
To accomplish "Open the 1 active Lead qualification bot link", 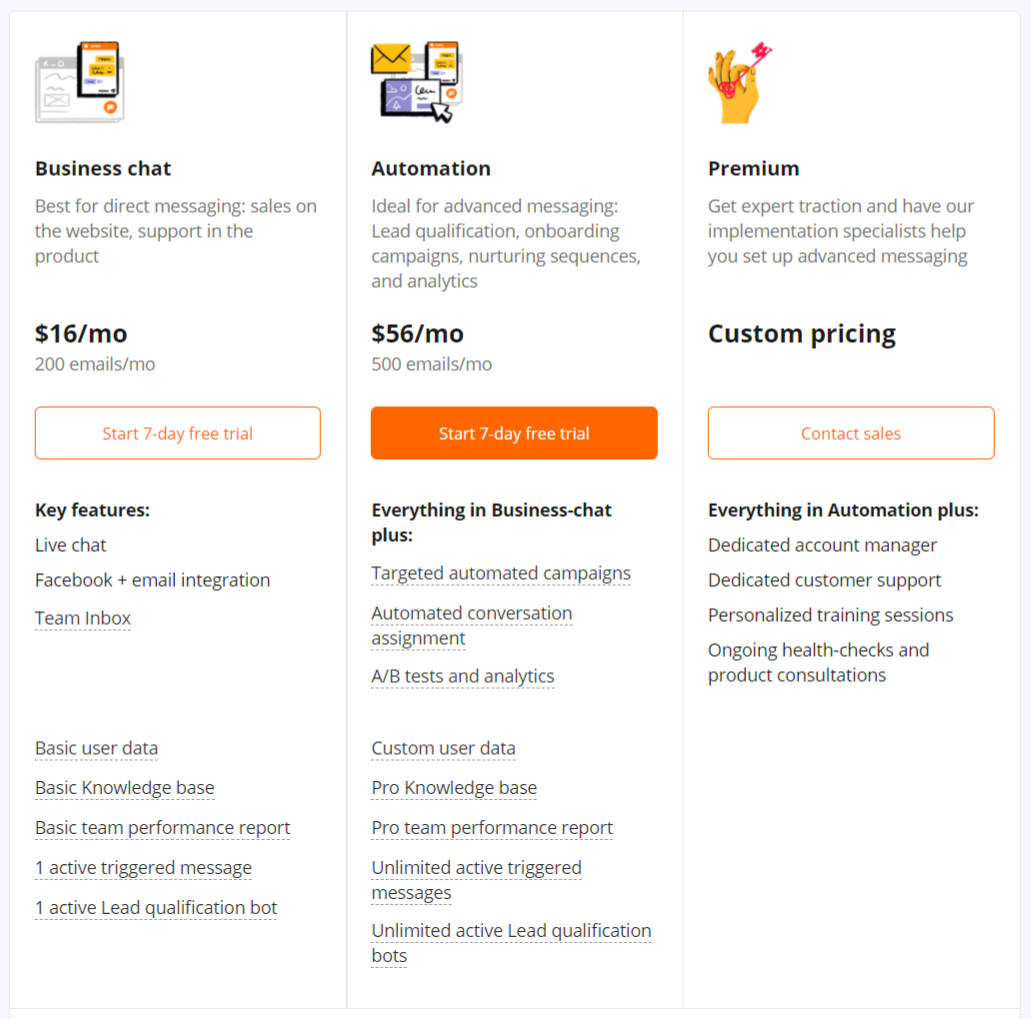I will click(x=156, y=907).
